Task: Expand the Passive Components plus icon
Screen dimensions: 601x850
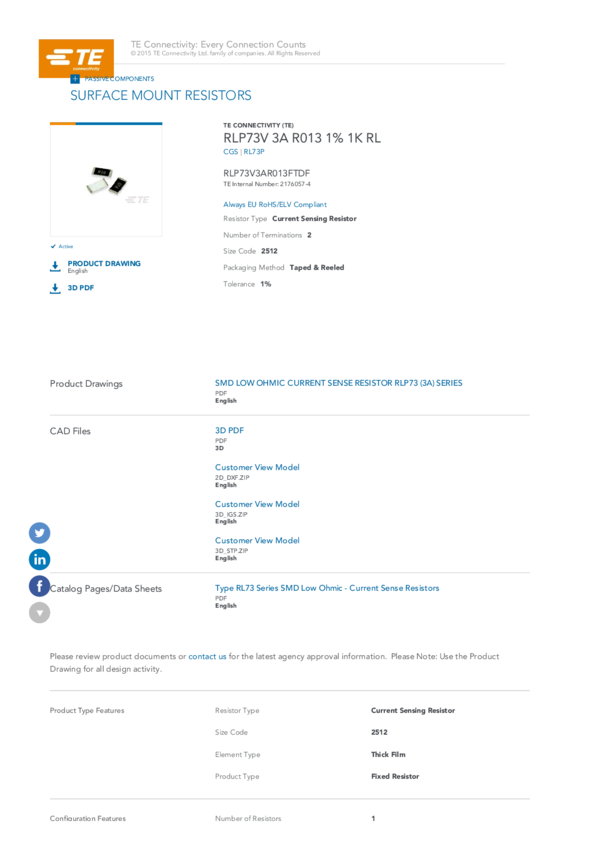Action: 75,79
